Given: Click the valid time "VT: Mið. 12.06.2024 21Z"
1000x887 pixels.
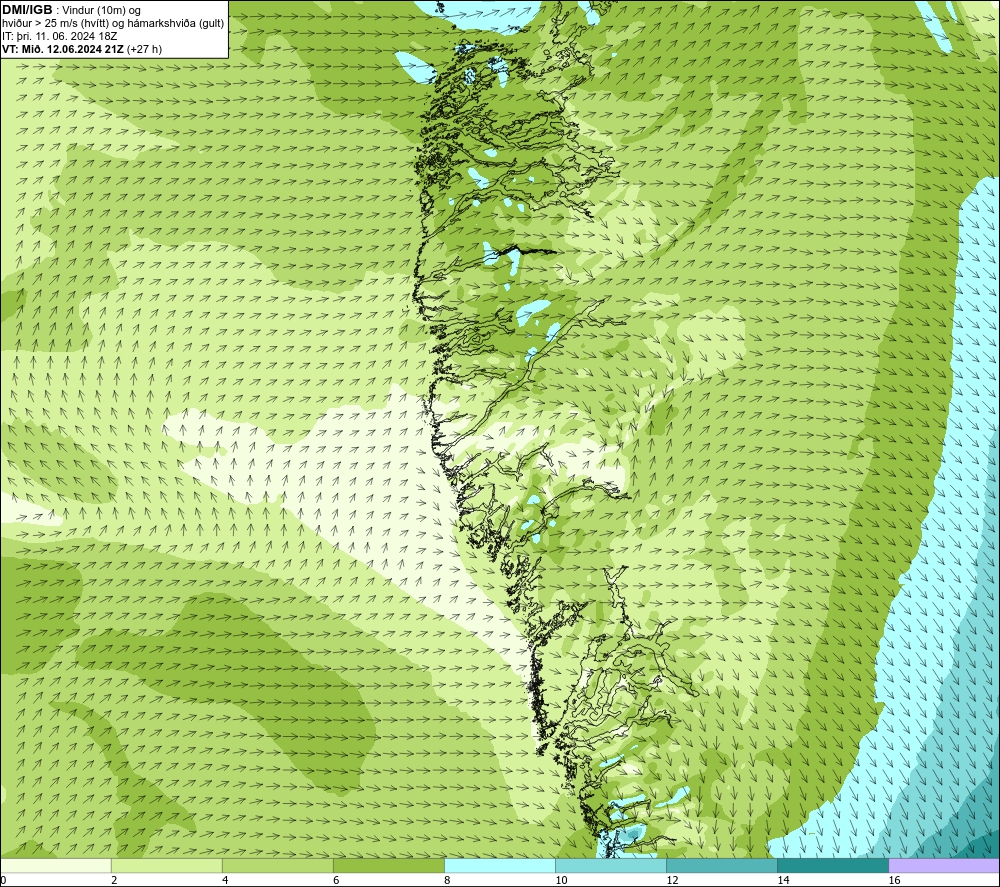Looking at the screenshot, I should click(63, 49).
